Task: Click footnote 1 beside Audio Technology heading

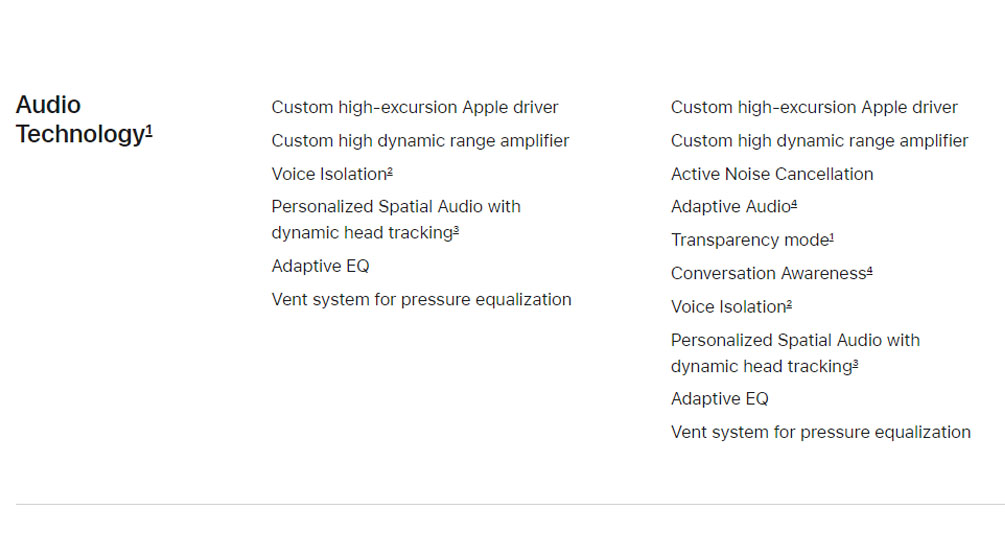Action: click(149, 129)
